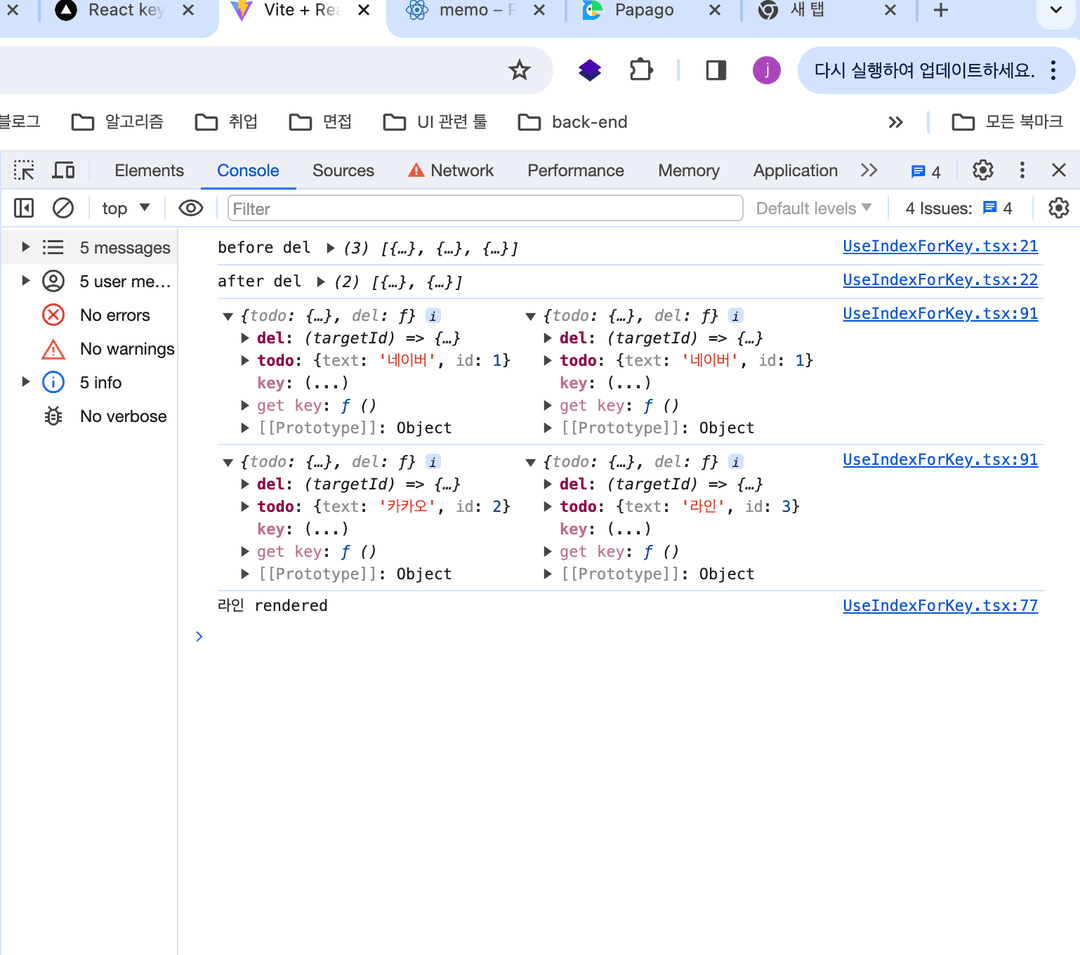Image resolution: width=1080 pixels, height=955 pixels.
Task: Close the Papago tab
Action: pos(715,10)
